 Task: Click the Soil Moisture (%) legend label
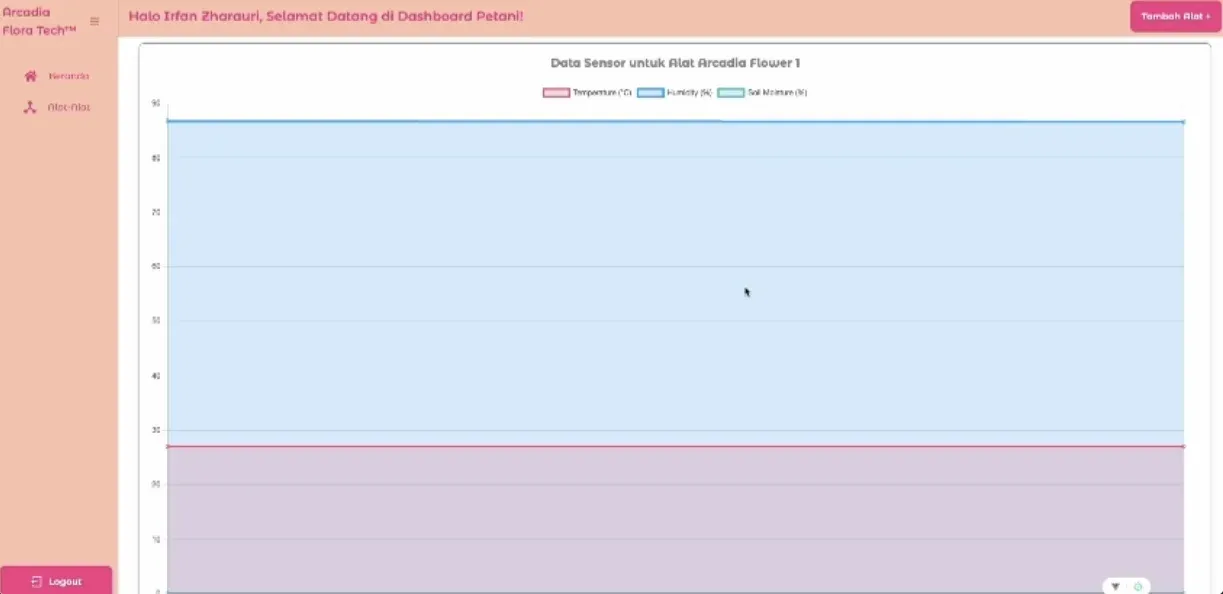pos(777,92)
